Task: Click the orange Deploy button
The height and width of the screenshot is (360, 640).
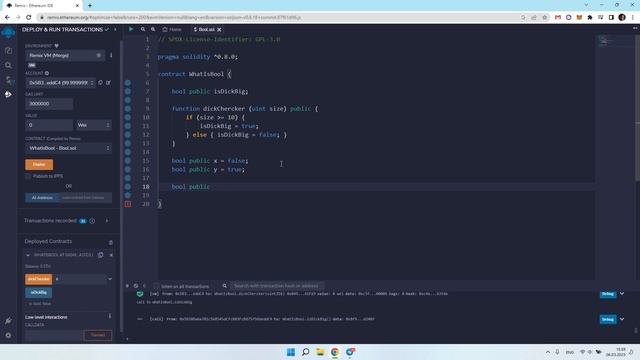Action: (x=39, y=164)
